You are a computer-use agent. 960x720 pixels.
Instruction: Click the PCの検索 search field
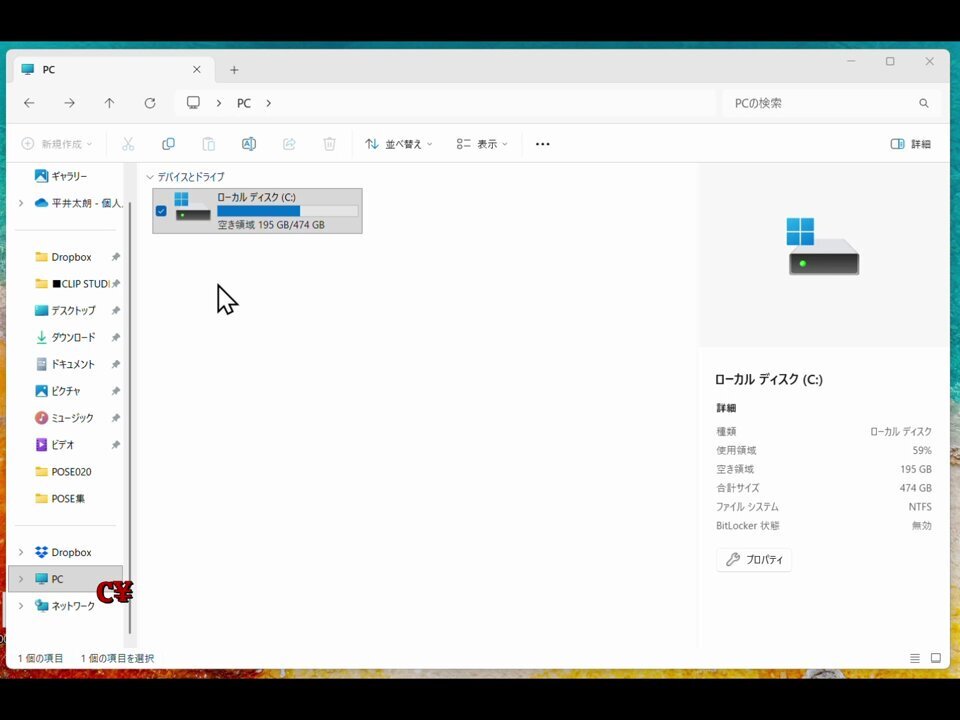coord(820,103)
